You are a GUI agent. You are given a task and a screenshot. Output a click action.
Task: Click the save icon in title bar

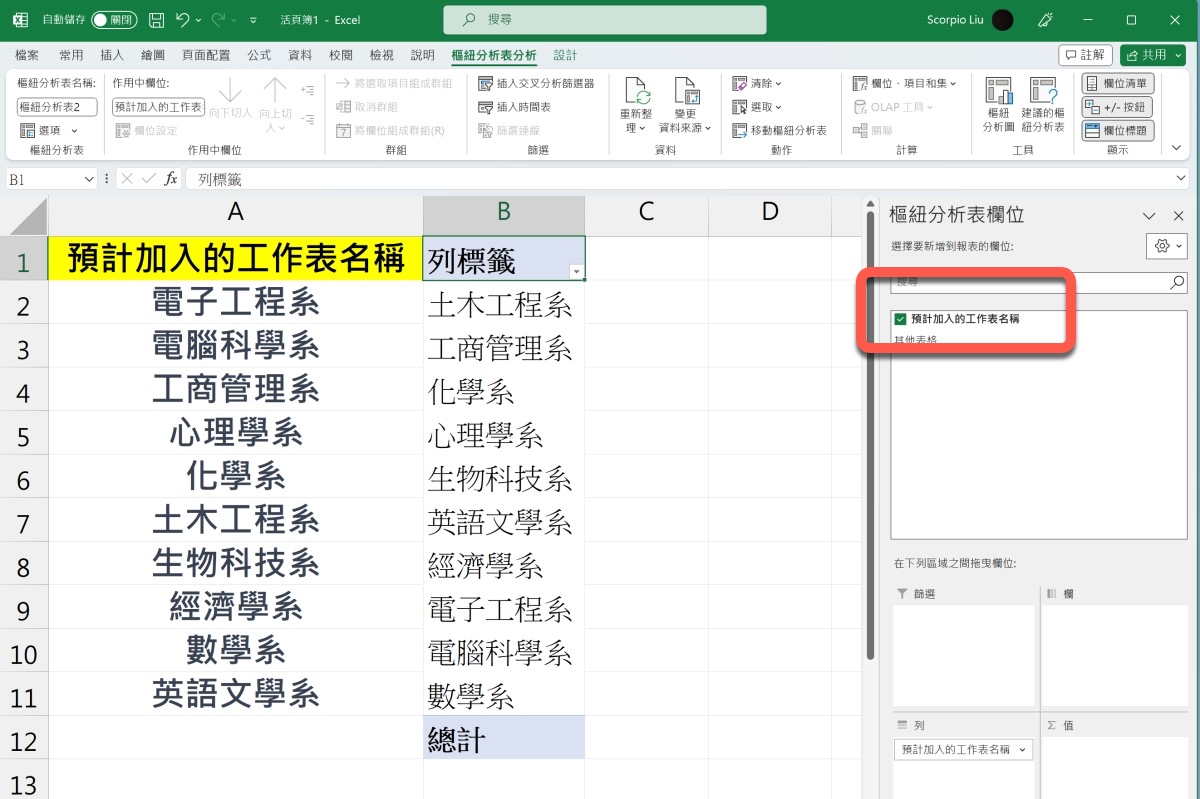point(156,20)
